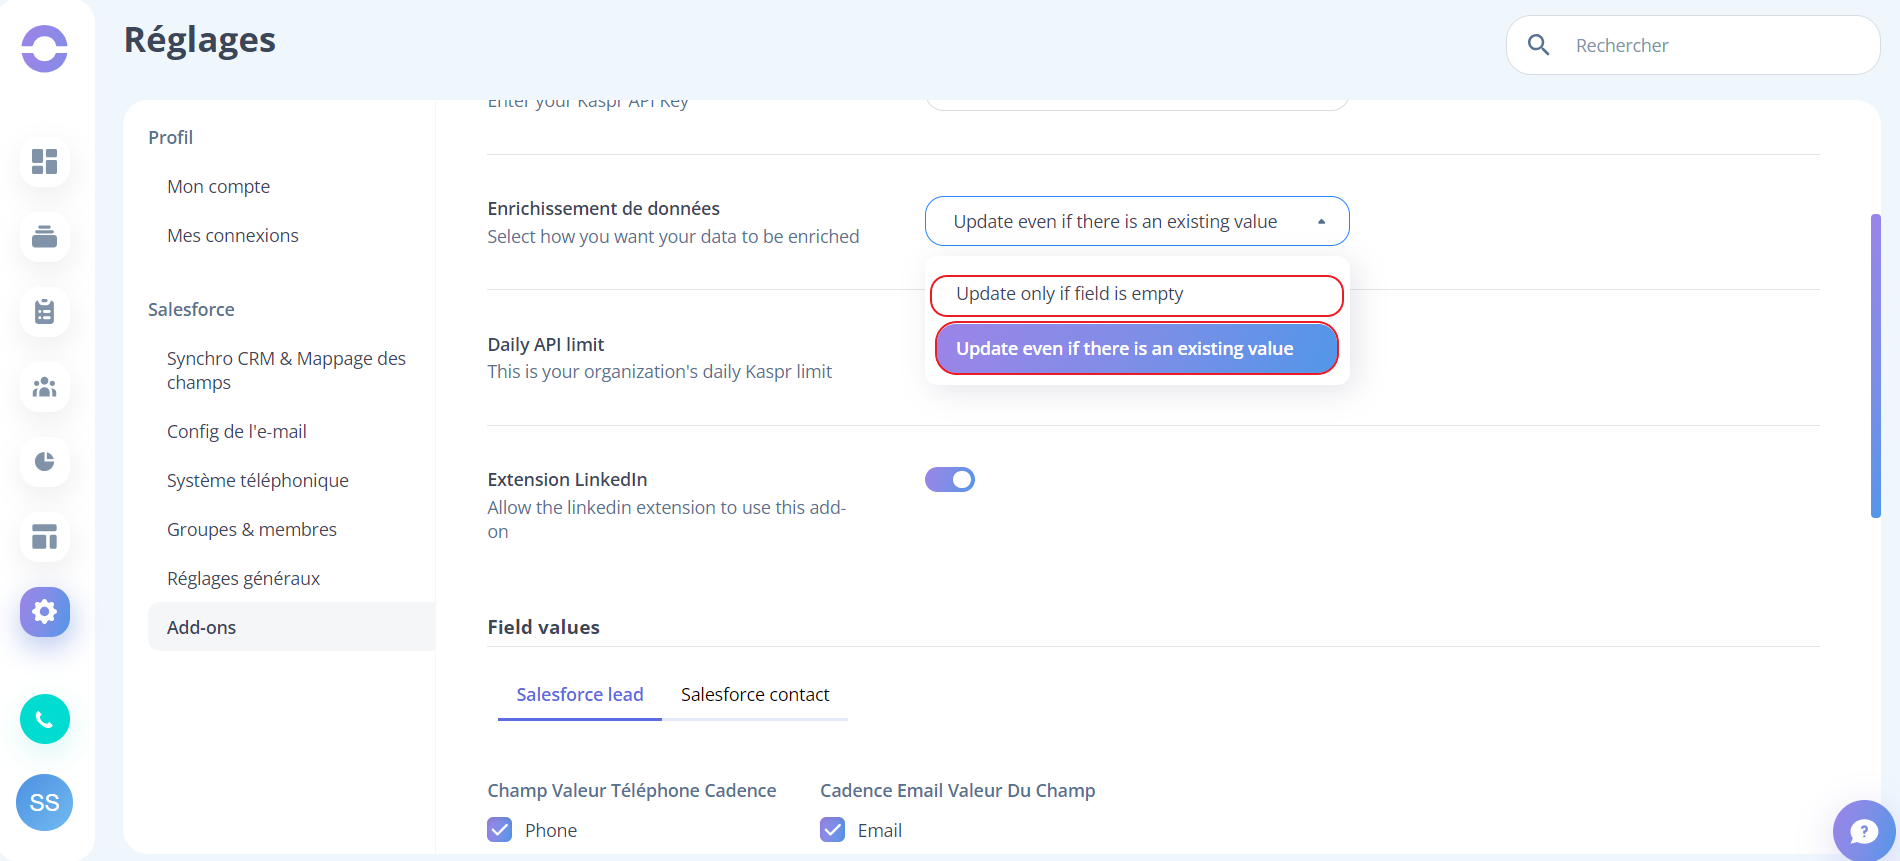1900x861 pixels.
Task: Open the stacked inbox tray icon
Action: pyautogui.click(x=45, y=237)
